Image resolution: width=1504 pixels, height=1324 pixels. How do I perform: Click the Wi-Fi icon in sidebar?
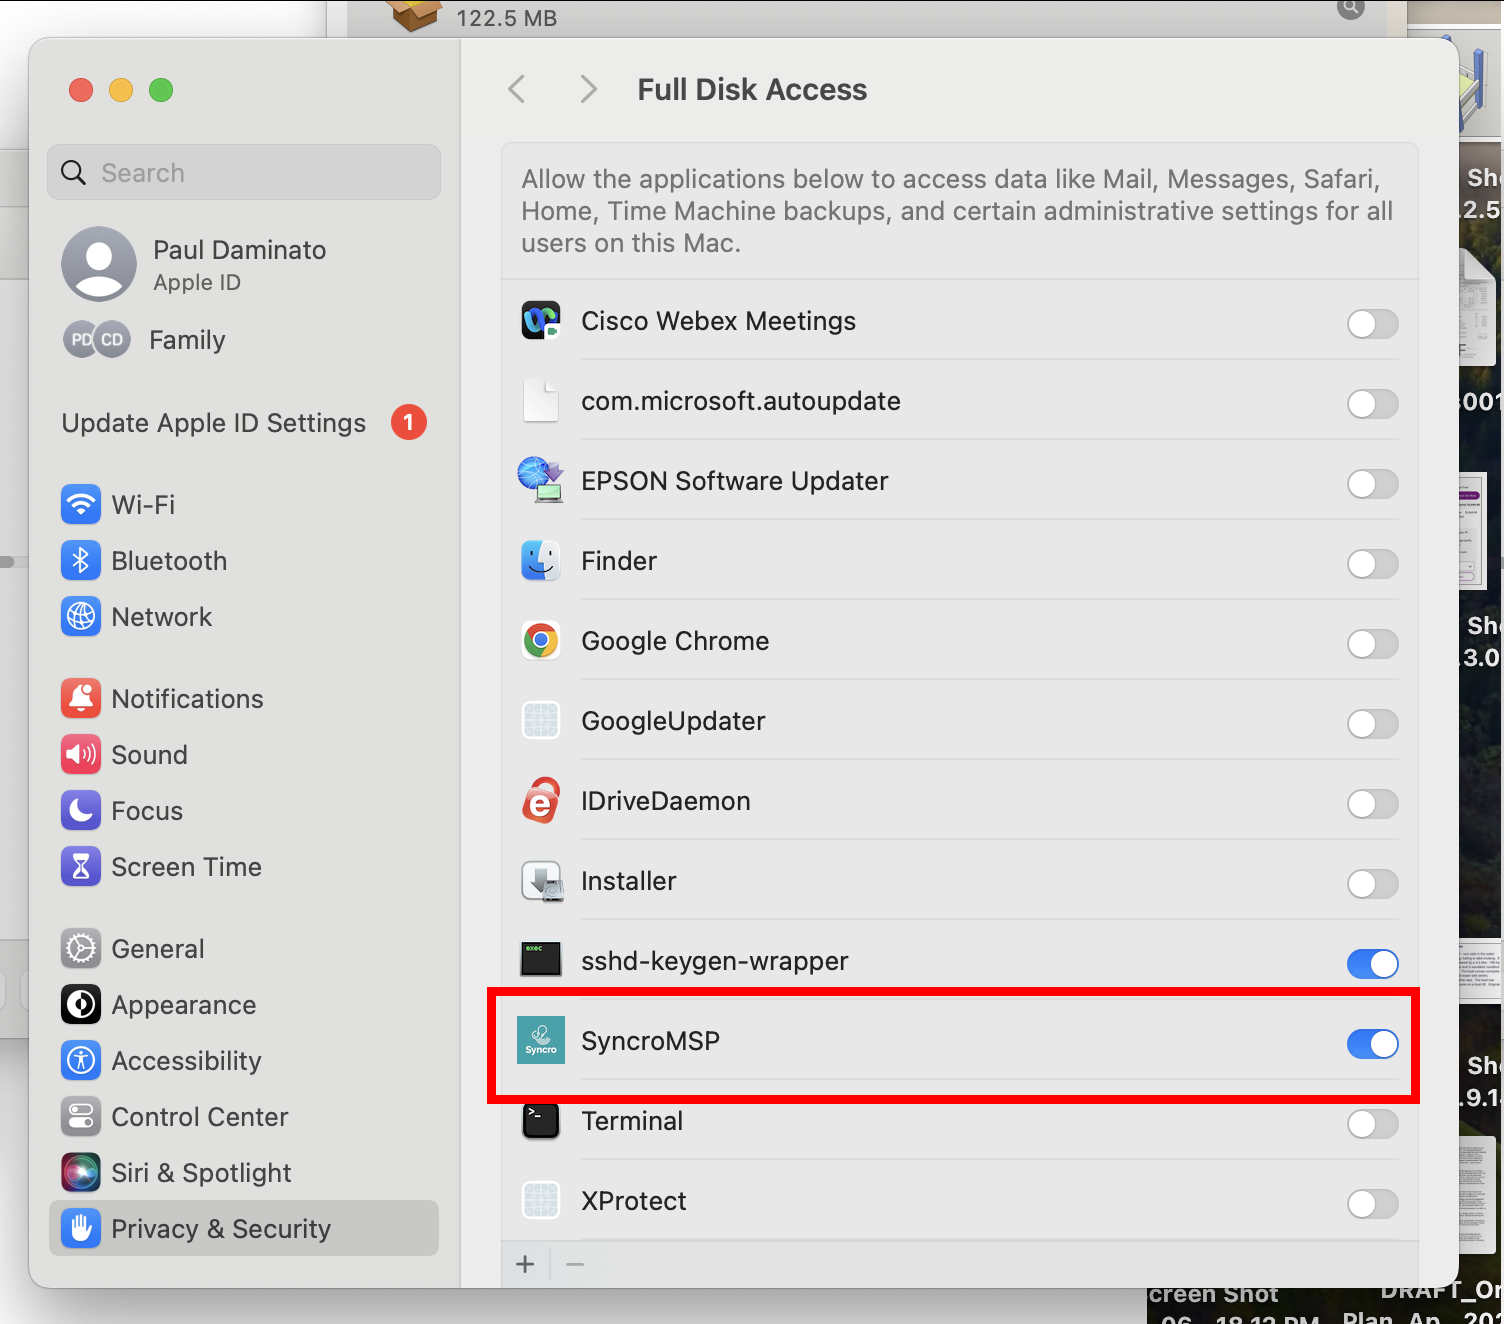pyautogui.click(x=81, y=504)
